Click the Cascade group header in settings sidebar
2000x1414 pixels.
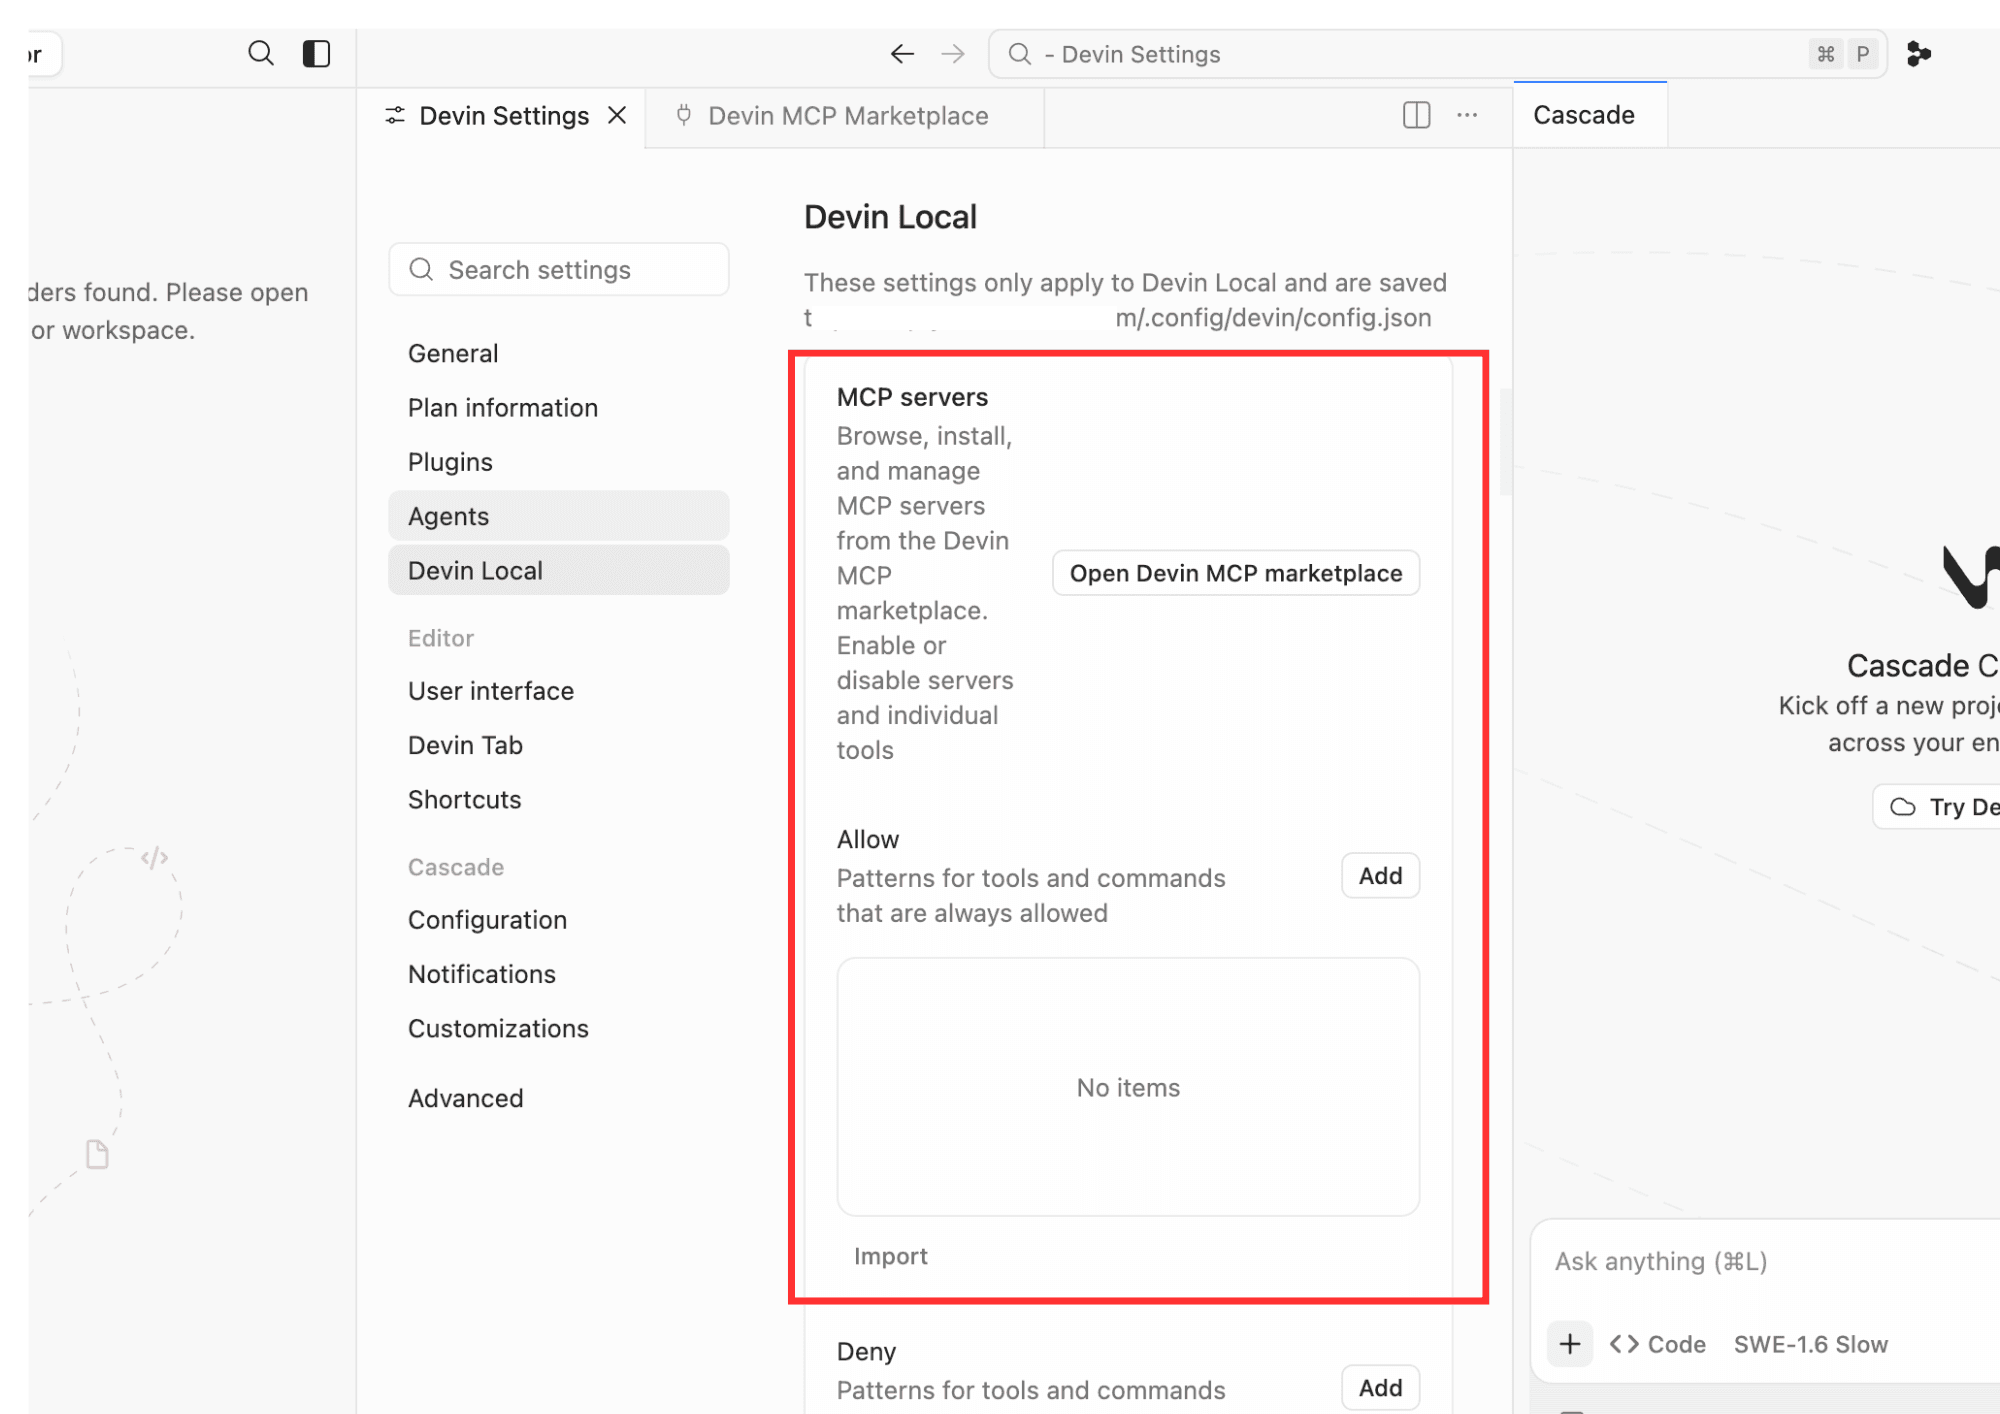click(x=456, y=867)
